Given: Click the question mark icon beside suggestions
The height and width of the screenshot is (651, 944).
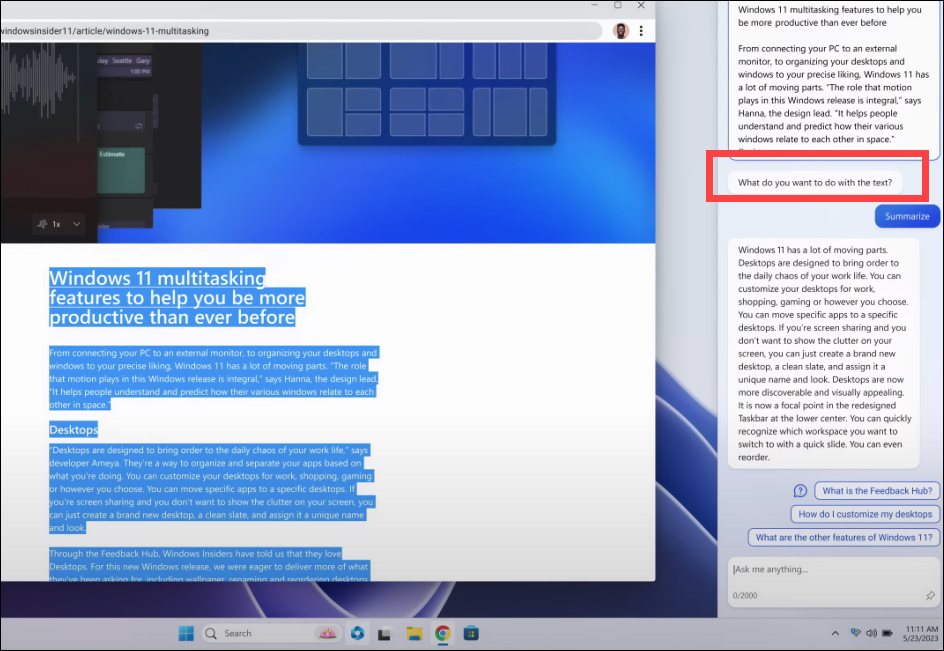Looking at the screenshot, I should pyautogui.click(x=800, y=491).
